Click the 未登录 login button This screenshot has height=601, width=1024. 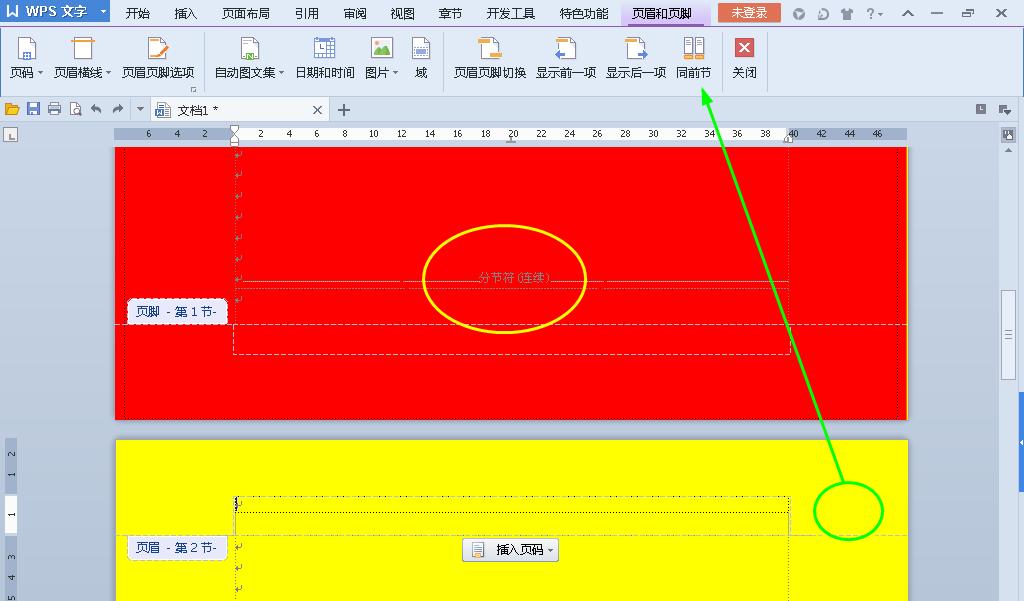tap(749, 12)
